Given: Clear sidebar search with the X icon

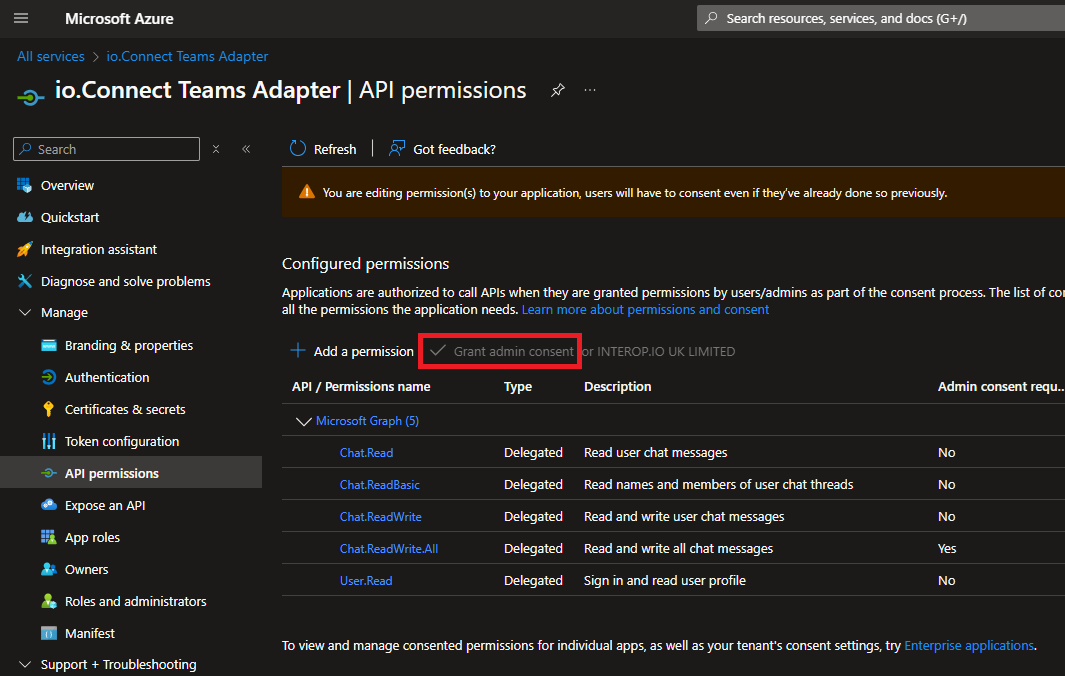Looking at the screenshot, I should (x=216, y=149).
